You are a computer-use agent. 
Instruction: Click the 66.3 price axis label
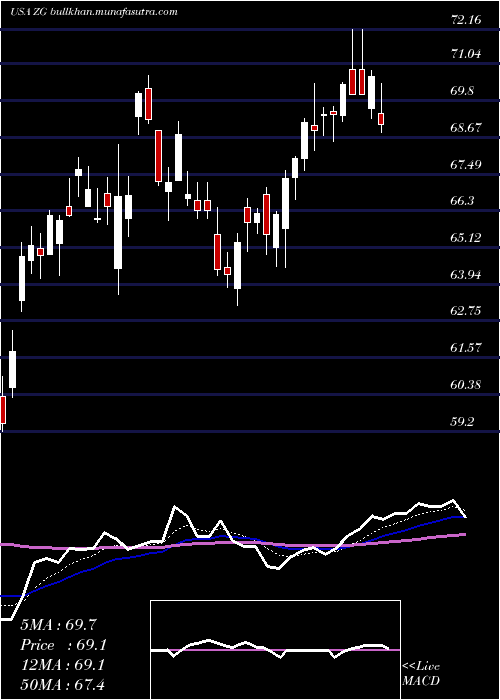click(464, 201)
